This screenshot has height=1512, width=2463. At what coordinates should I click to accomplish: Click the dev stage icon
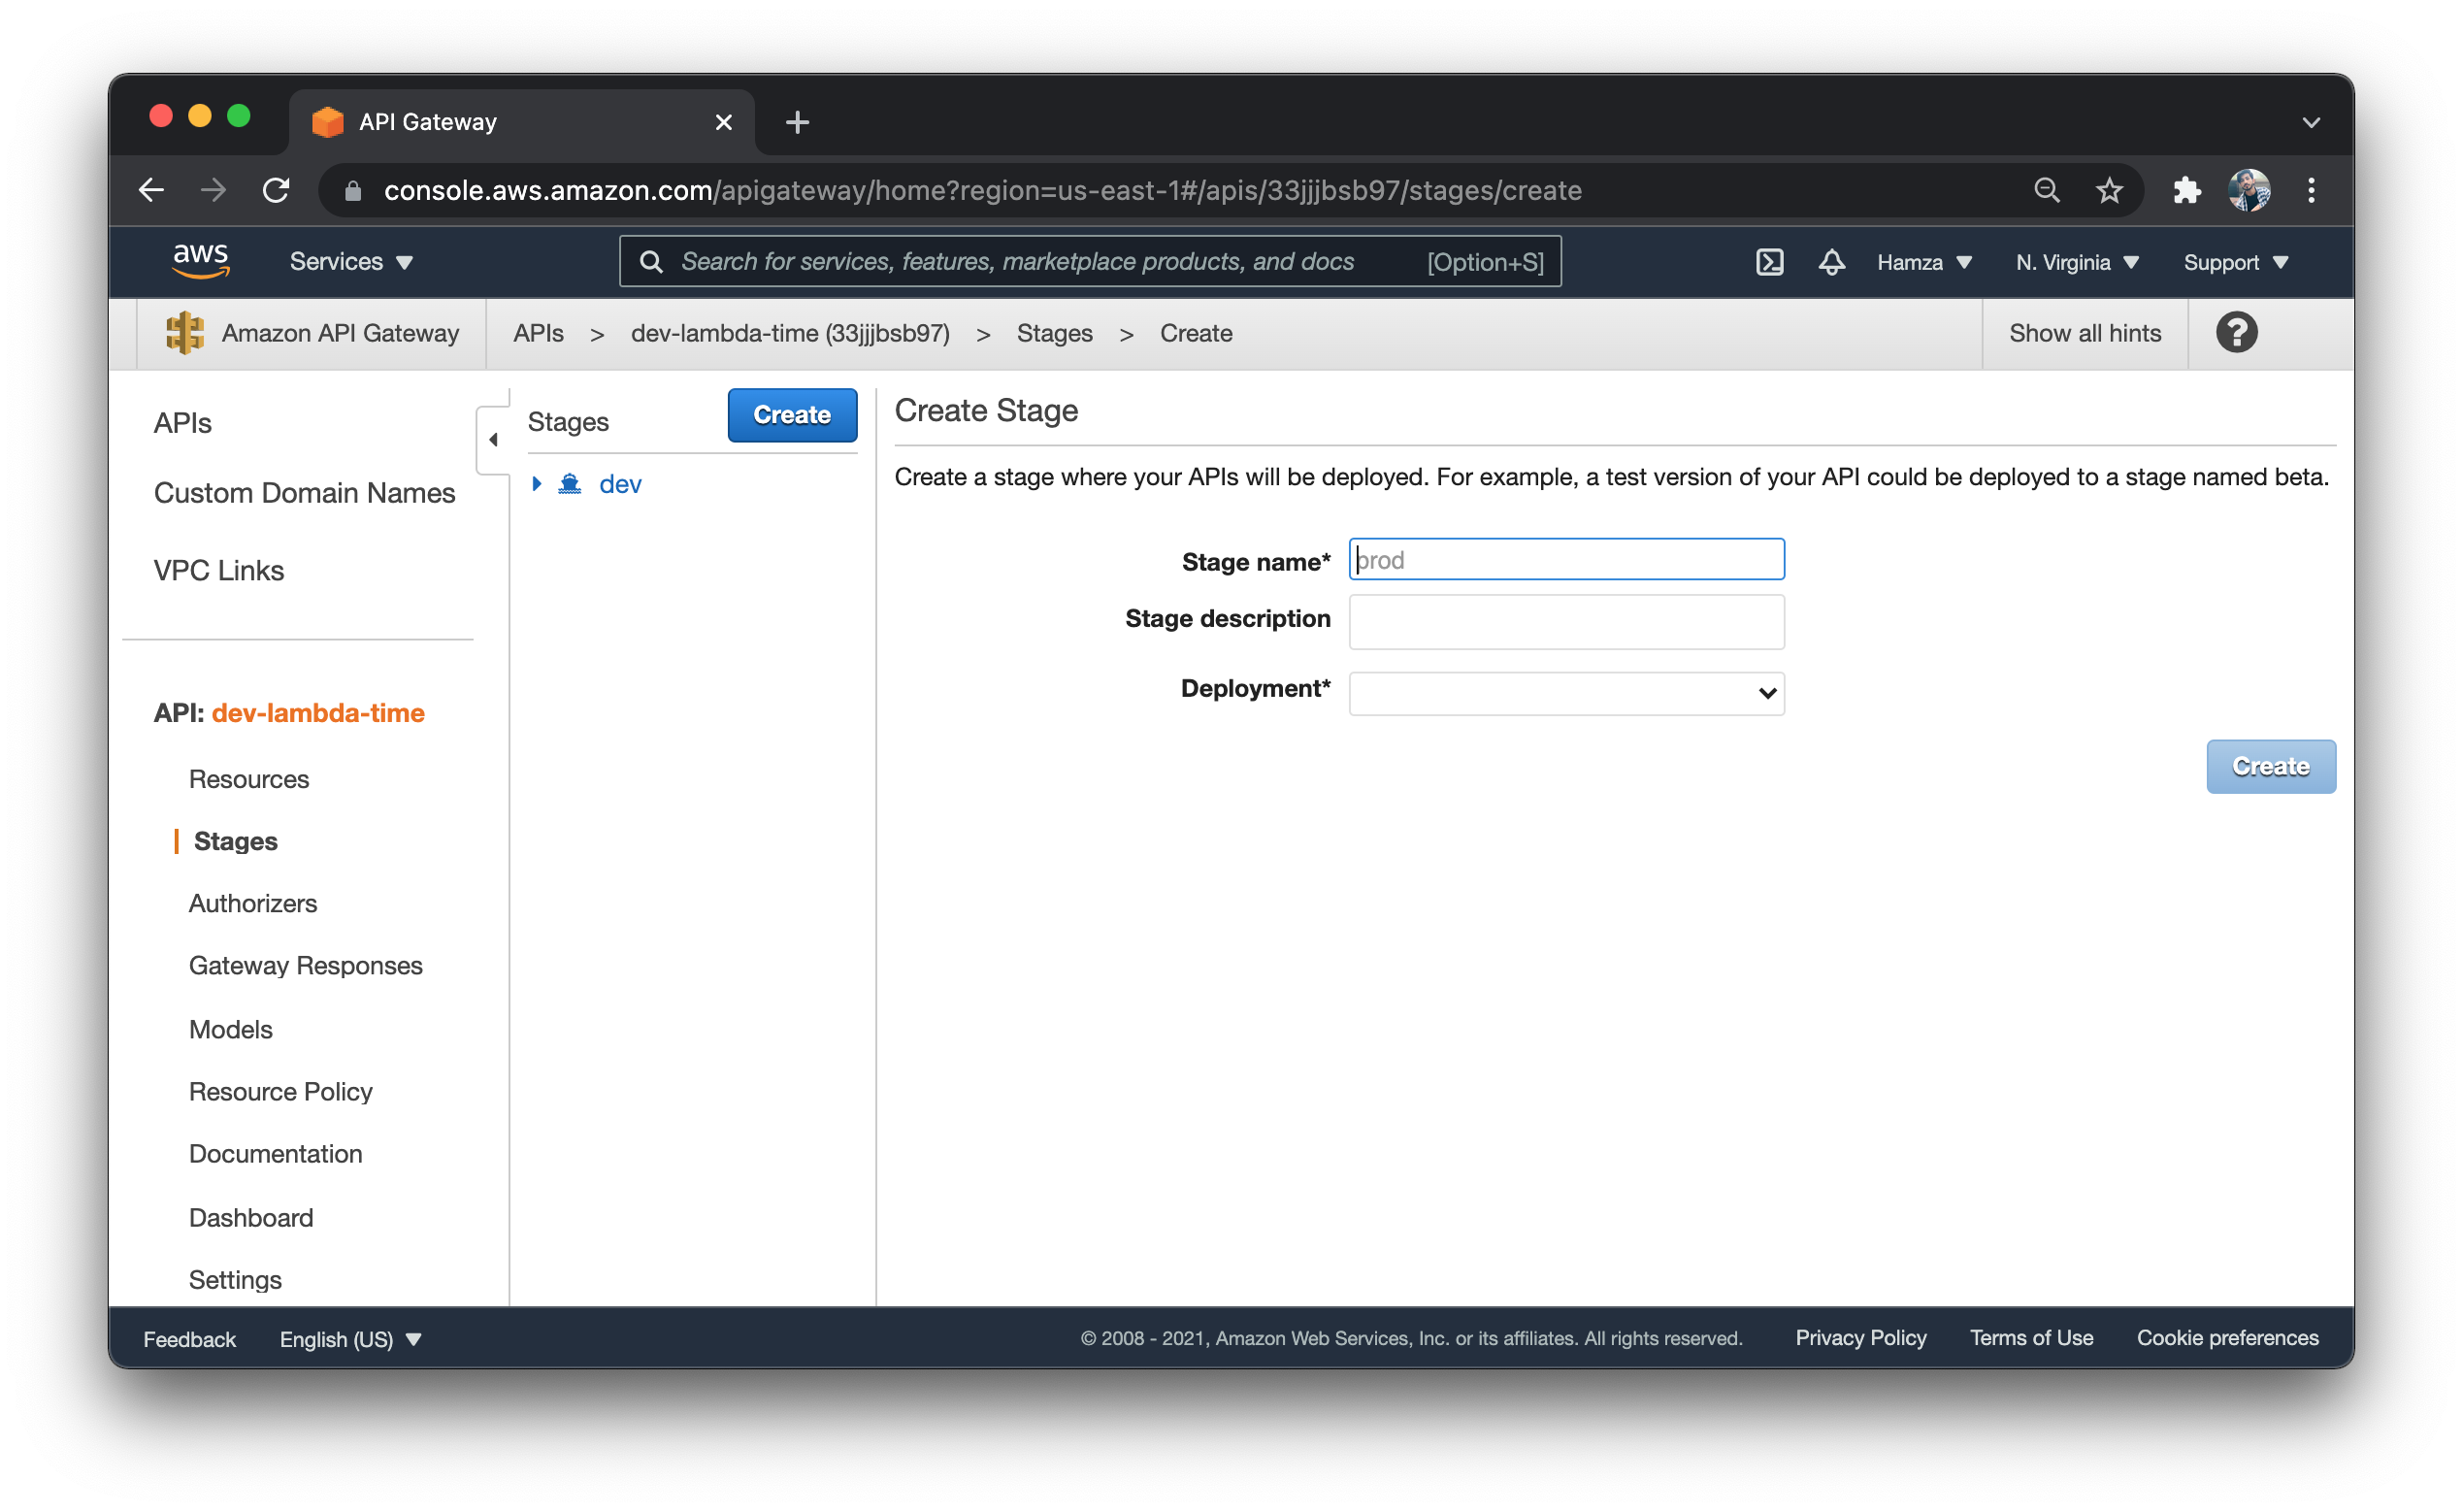point(570,484)
